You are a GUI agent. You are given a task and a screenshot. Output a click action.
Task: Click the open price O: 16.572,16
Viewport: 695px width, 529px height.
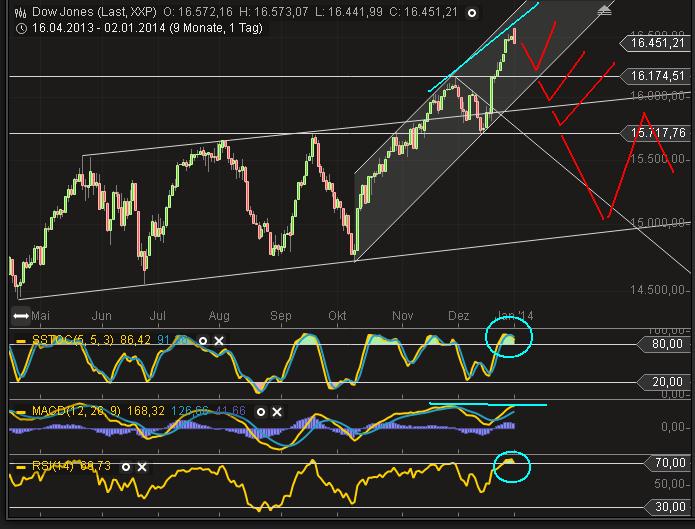(x=198, y=12)
